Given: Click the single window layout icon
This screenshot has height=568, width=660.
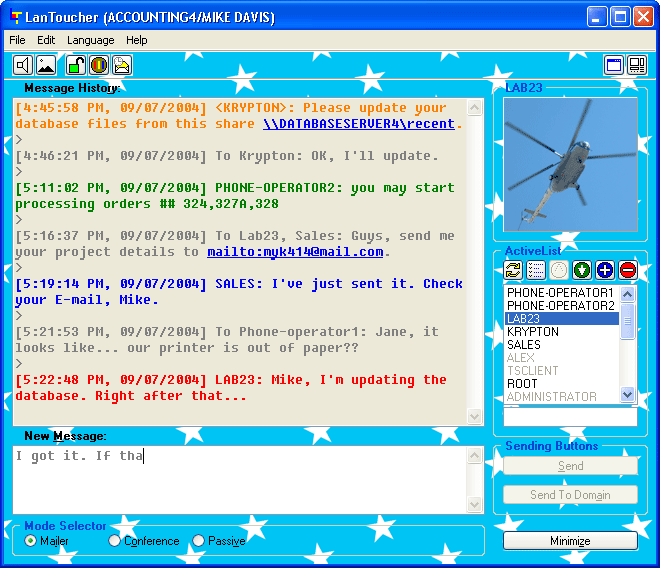Looking at the screenshot, I should click(614, 65).
